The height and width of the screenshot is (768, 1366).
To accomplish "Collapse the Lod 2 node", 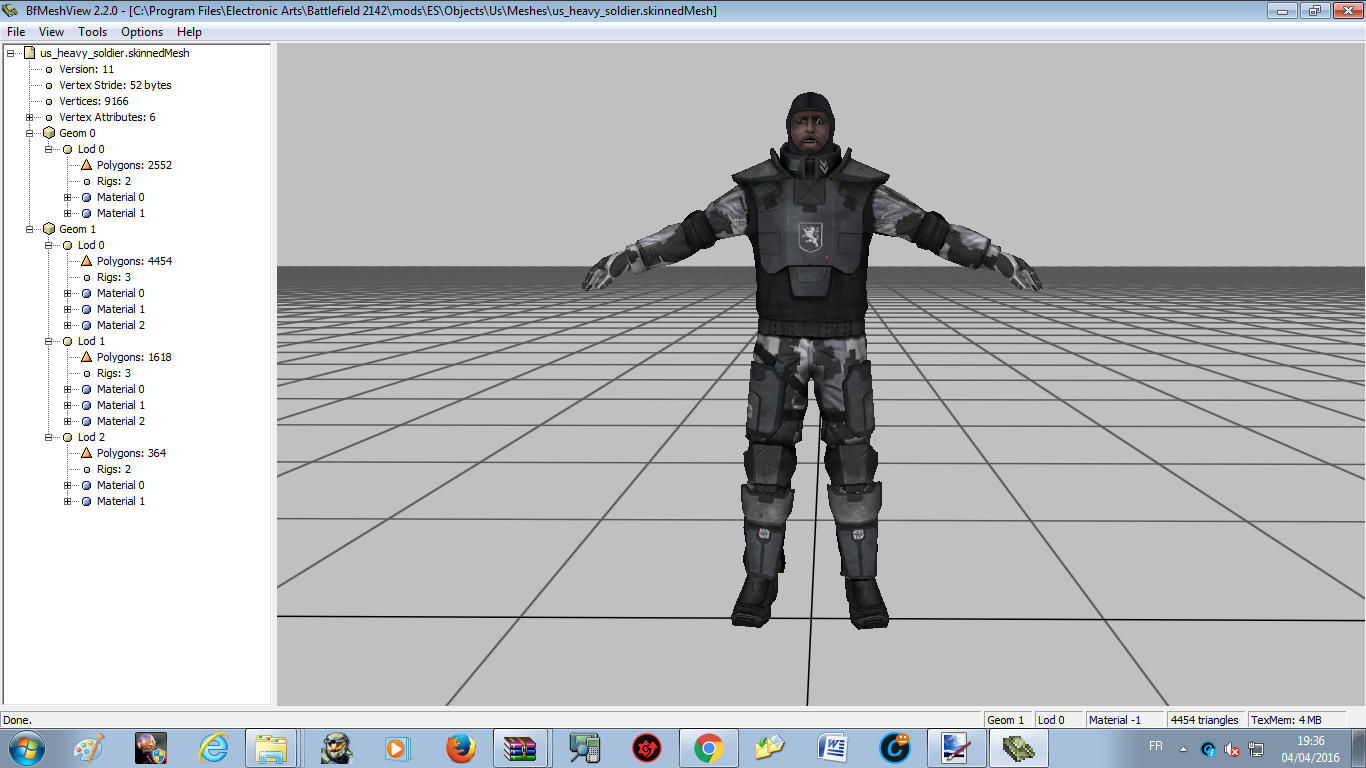I will click(x=48, y=437).
